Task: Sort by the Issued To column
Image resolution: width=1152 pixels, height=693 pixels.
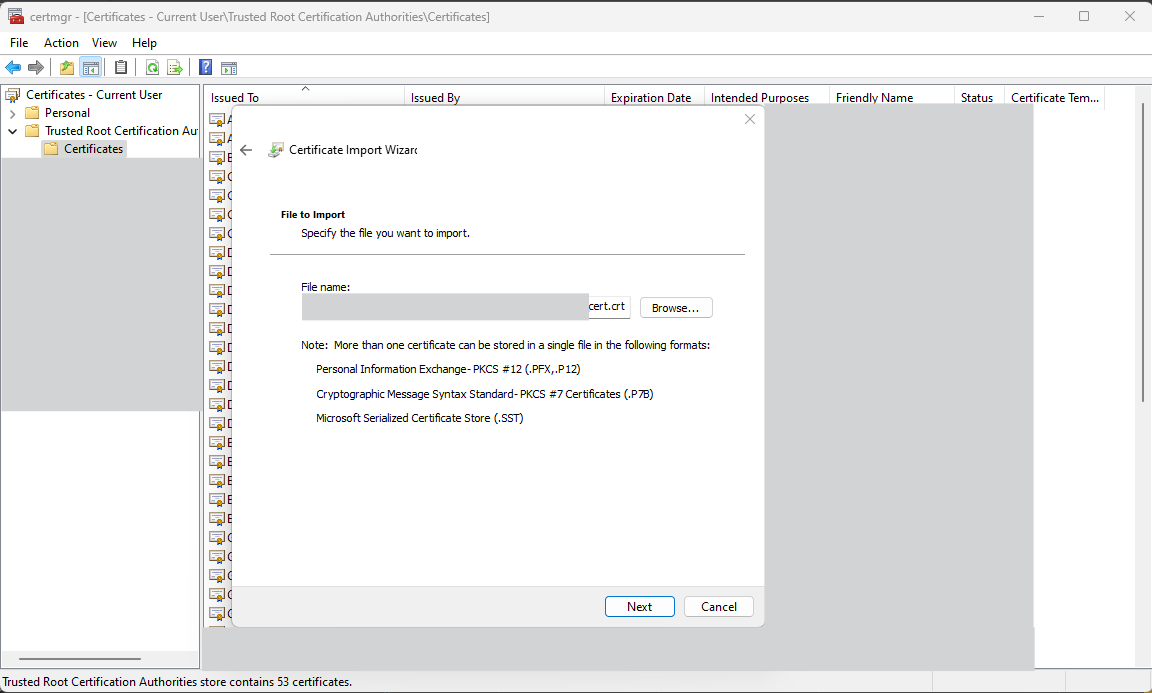Action: 304,97
